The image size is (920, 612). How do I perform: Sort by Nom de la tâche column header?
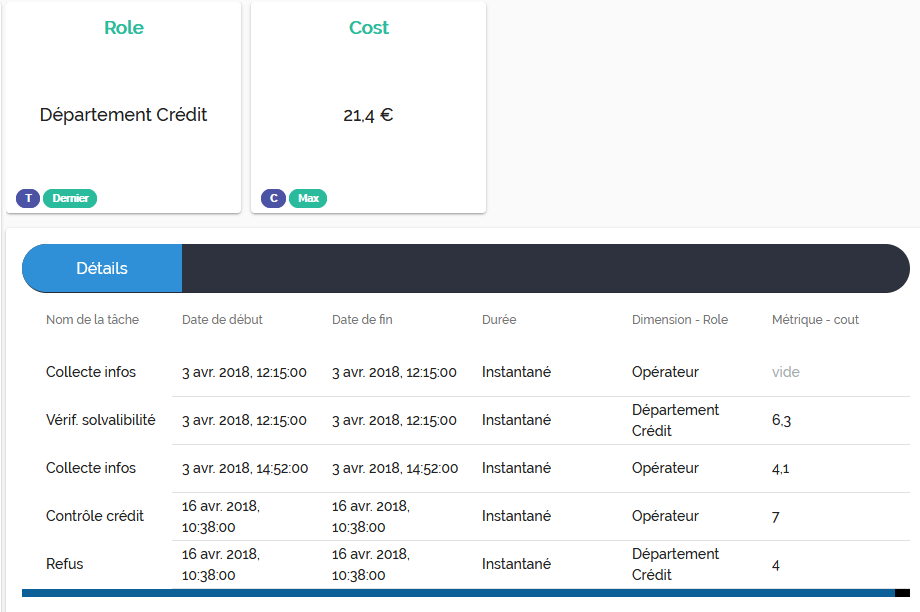(92, 320)
